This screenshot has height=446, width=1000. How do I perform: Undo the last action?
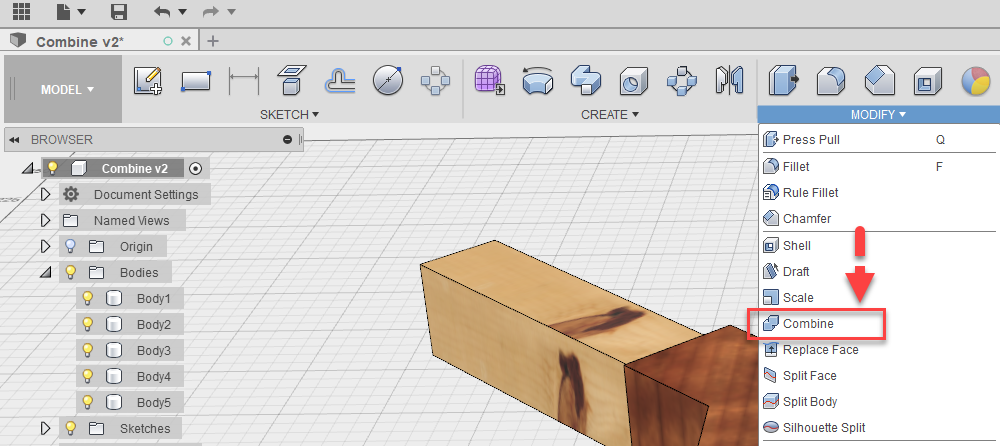point(163,11)
